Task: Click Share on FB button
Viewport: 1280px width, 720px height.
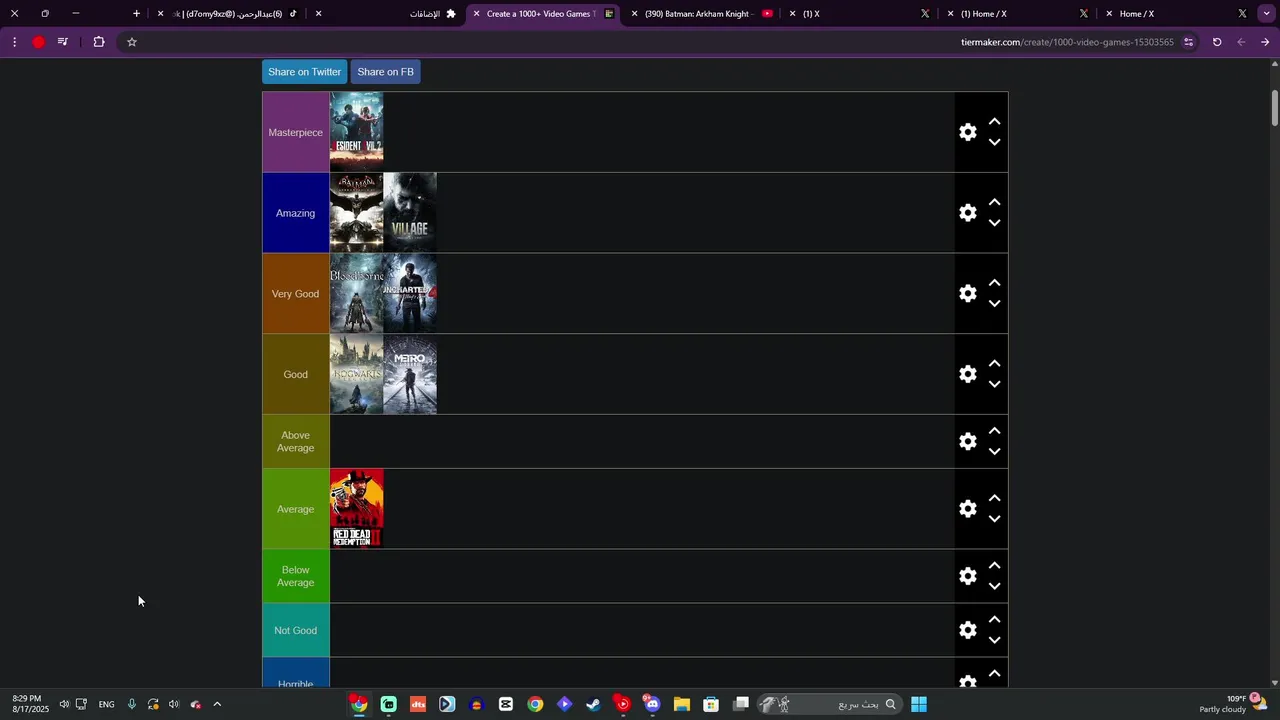Action: coord(385,72)
